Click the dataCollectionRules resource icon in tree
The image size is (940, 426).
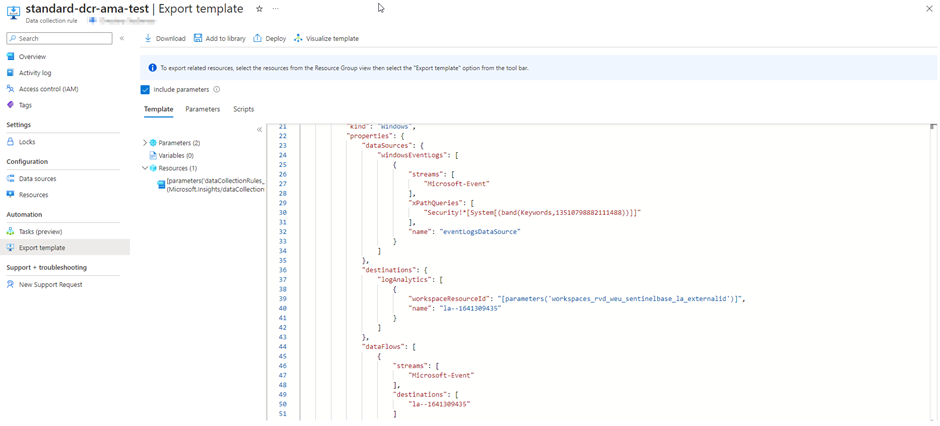[x=161, y=185]
